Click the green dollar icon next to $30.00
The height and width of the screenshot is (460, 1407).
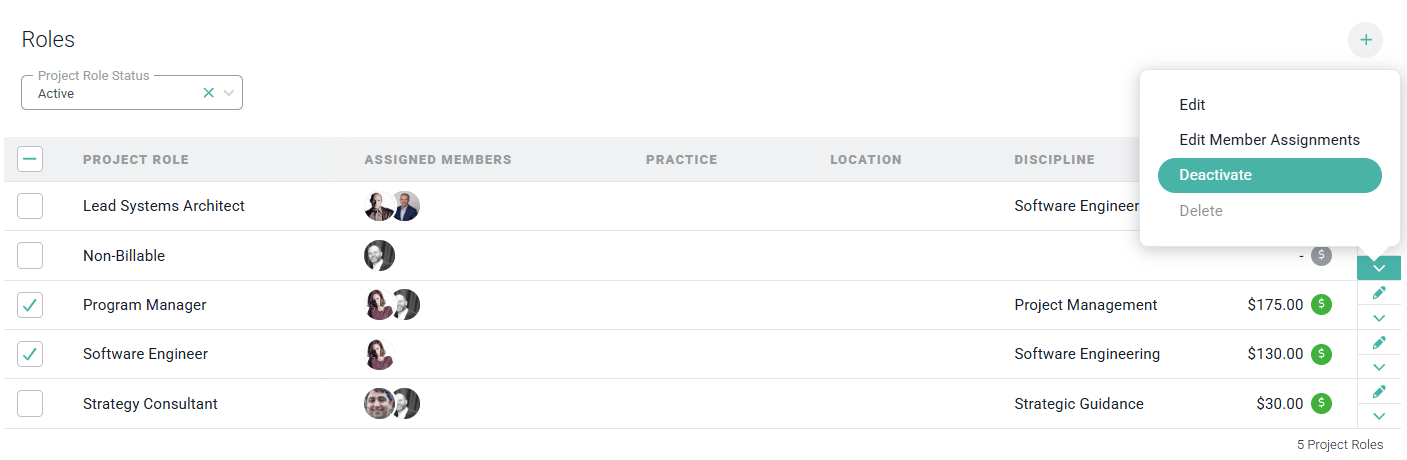click(1322, 404)
